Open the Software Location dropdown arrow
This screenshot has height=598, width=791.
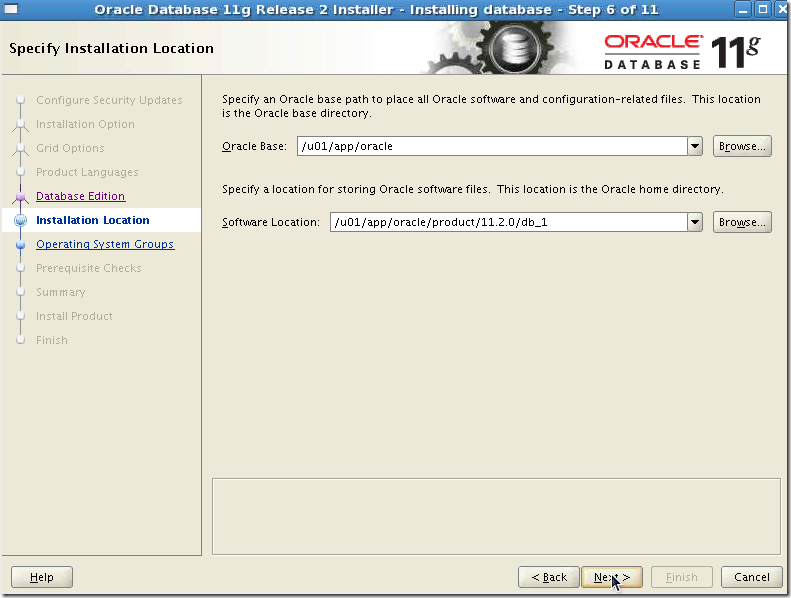(695, 222)
